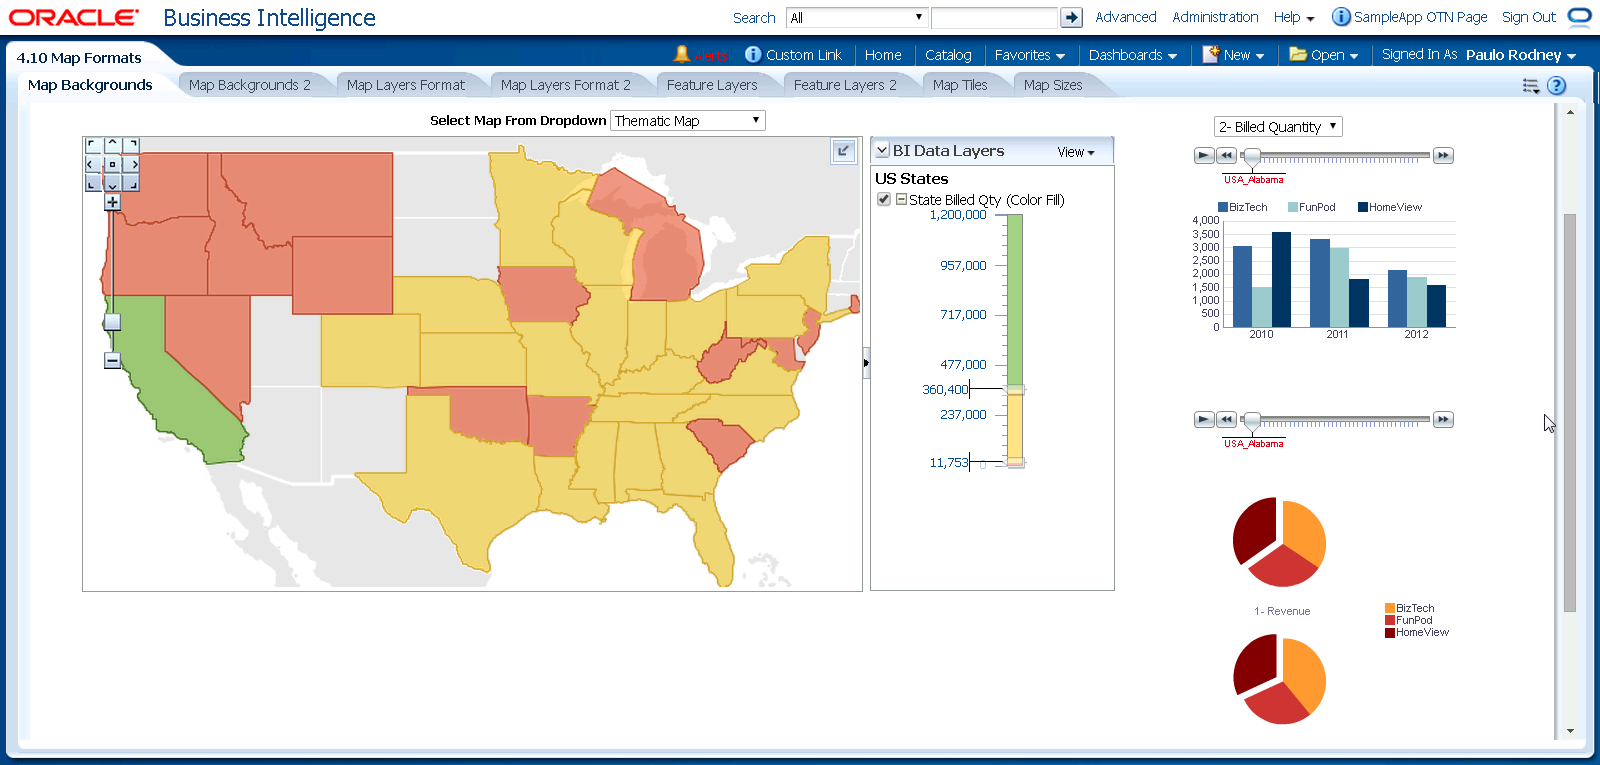
Task: Click the lower USA_Alabama section slider thumb
Action: point(1252,421)
